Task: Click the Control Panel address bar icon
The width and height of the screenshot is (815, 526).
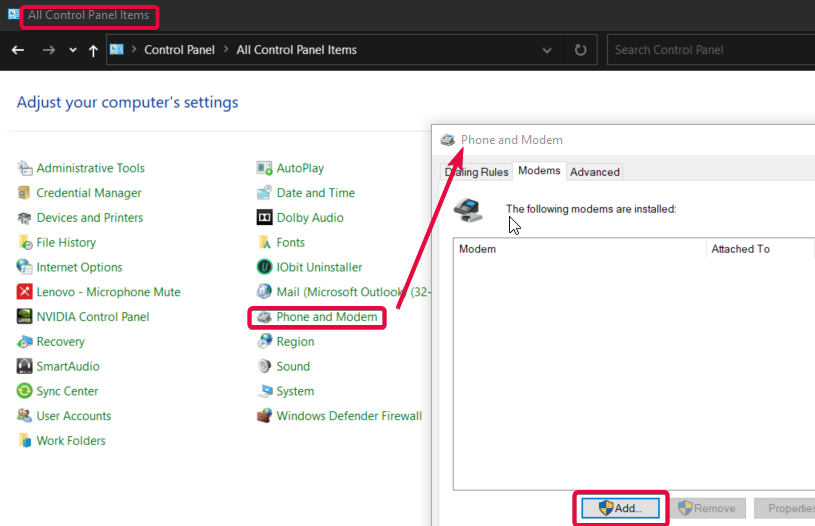Action: coord(116,49)
